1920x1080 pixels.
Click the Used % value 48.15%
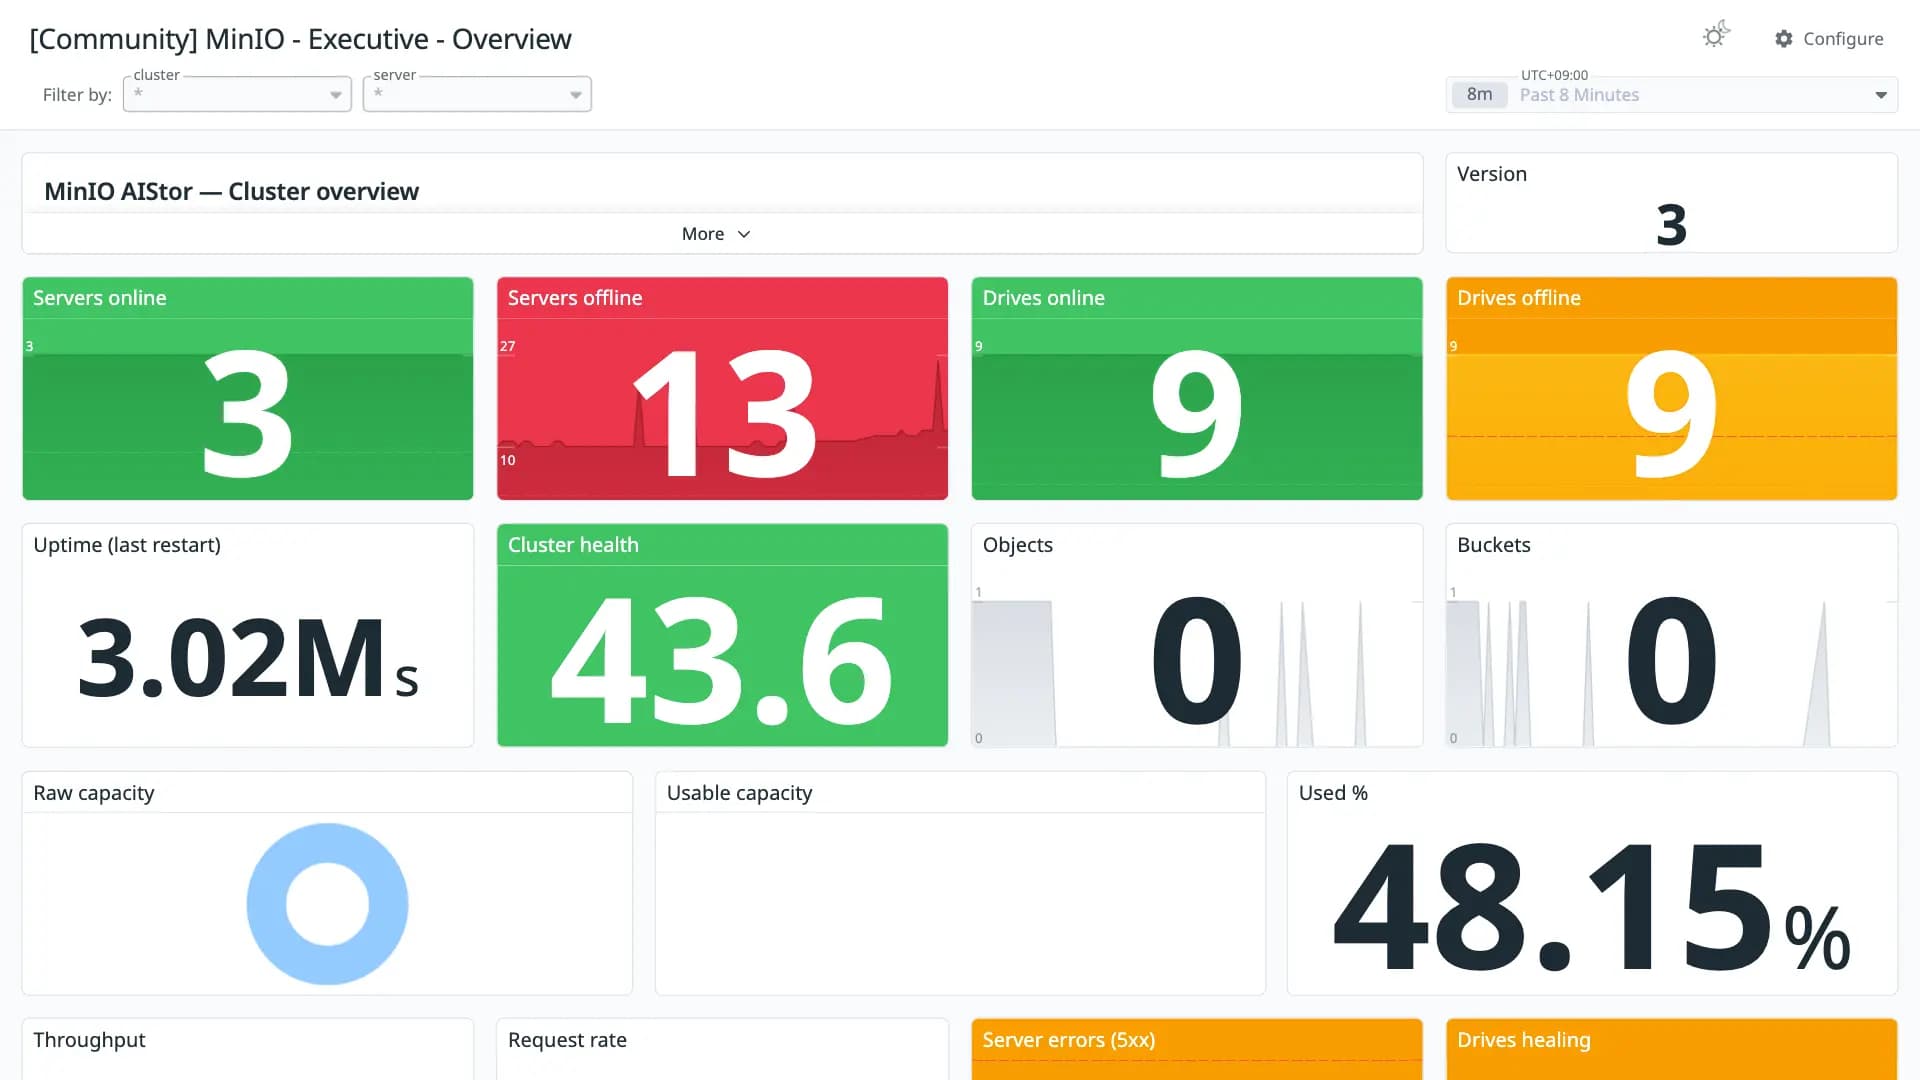click(1592, 906)
